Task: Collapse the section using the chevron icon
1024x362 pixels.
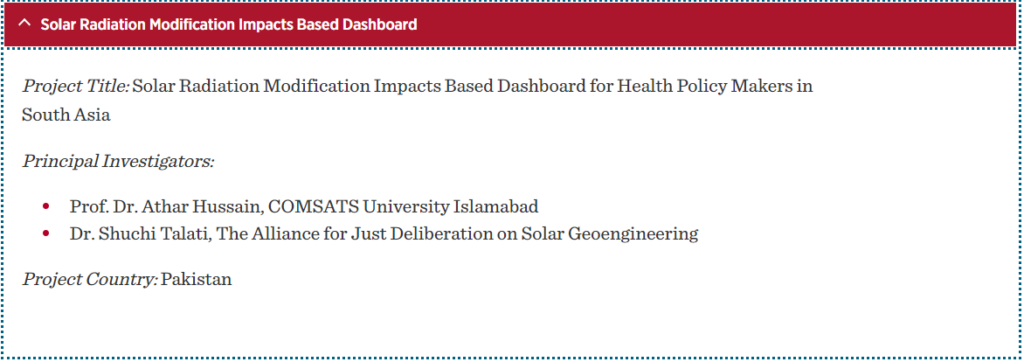Action: (x=25, y=25)
